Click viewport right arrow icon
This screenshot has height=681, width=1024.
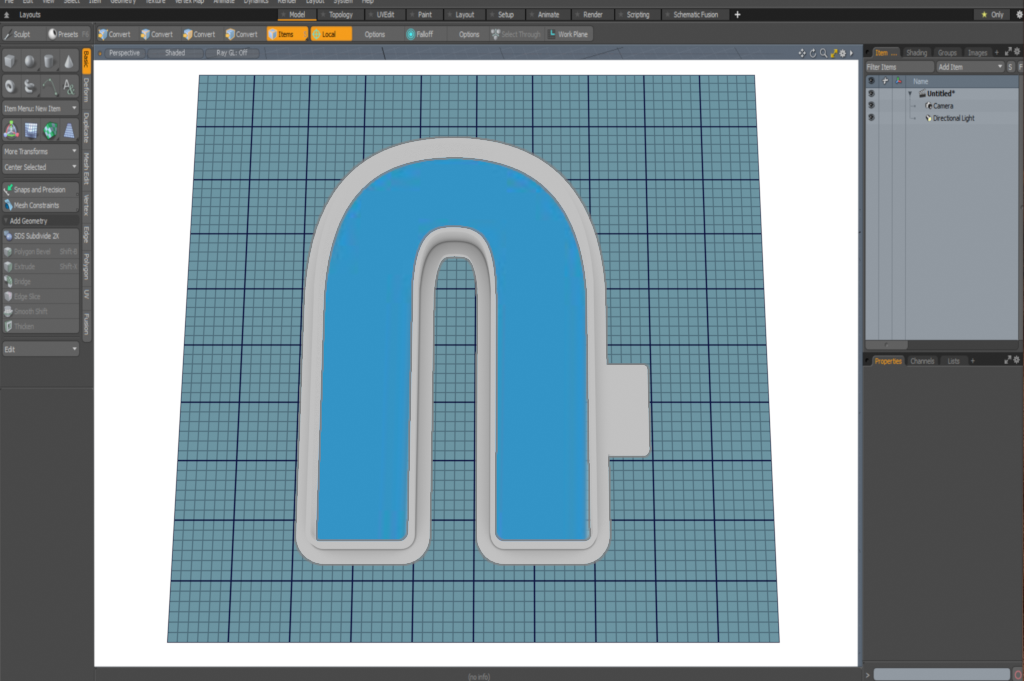pos(851,53)
